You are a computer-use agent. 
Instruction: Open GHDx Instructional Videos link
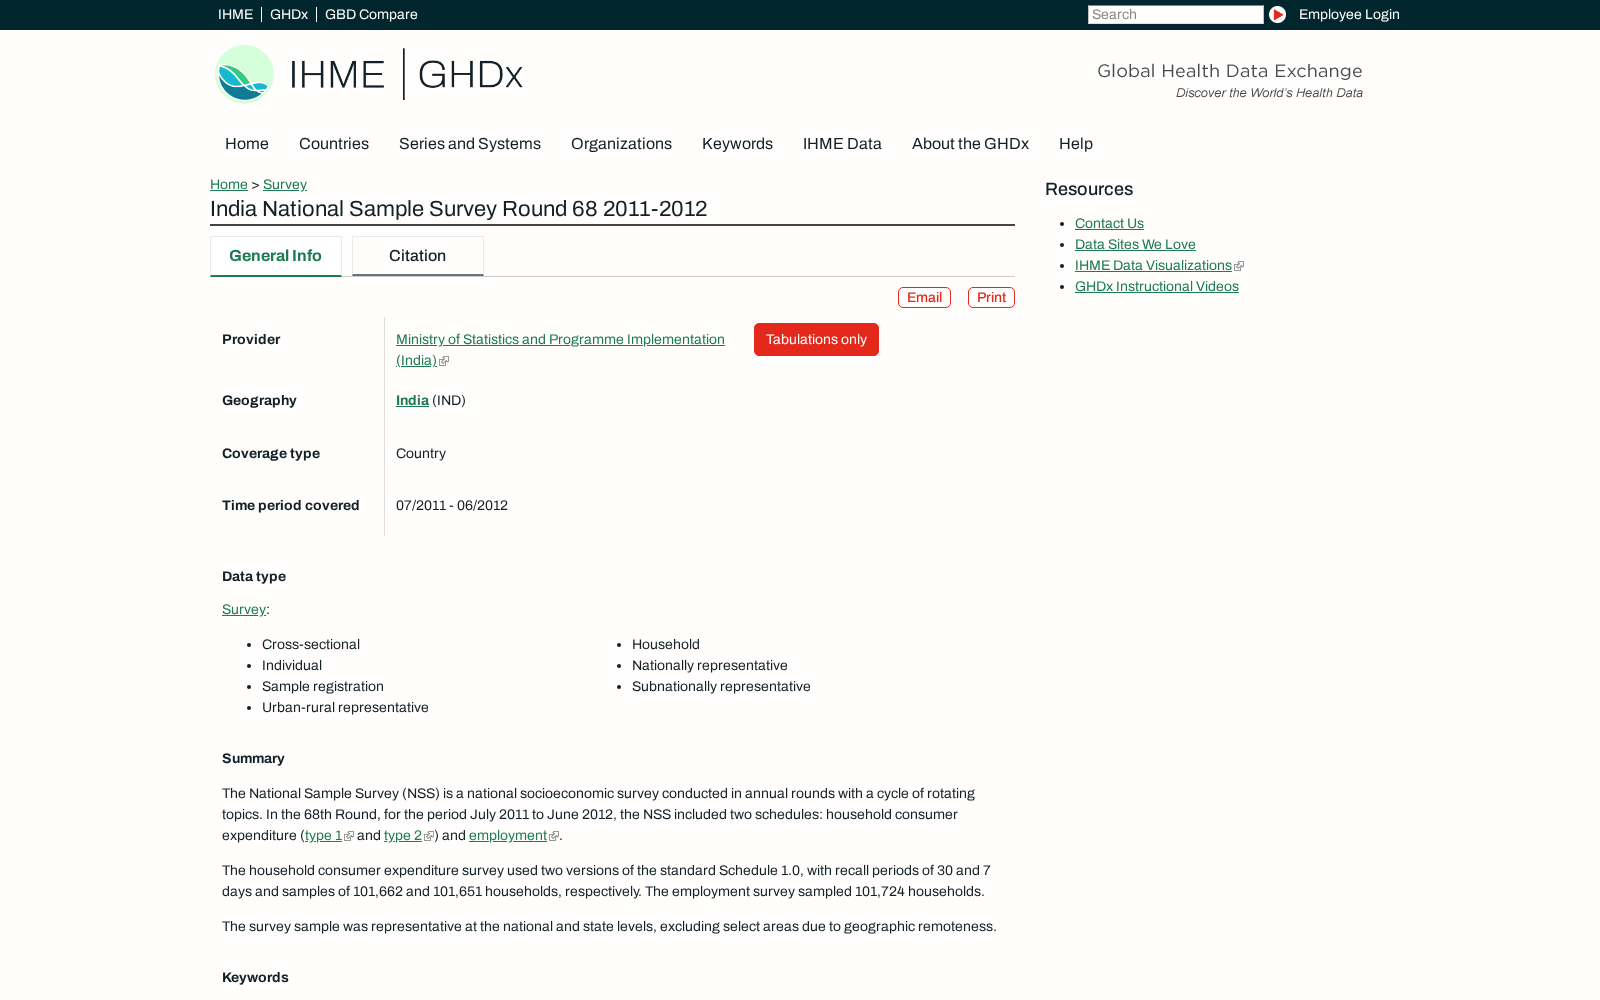tap(1157, 286)
